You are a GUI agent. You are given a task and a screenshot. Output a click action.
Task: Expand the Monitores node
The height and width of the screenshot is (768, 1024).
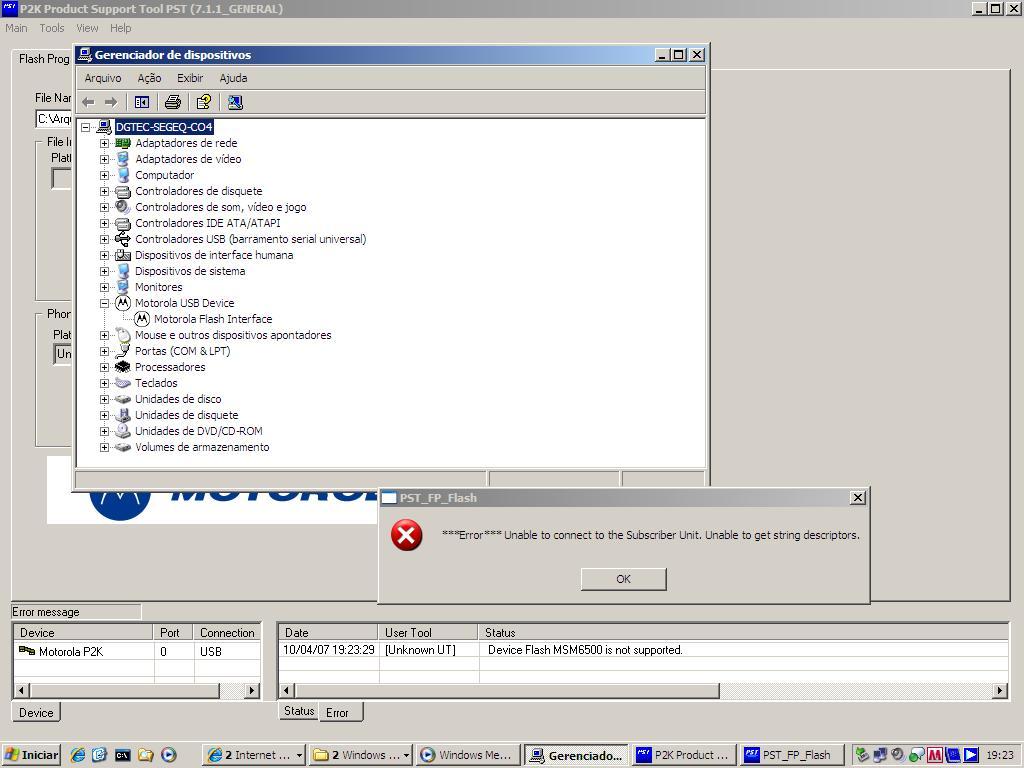point(104,287)
